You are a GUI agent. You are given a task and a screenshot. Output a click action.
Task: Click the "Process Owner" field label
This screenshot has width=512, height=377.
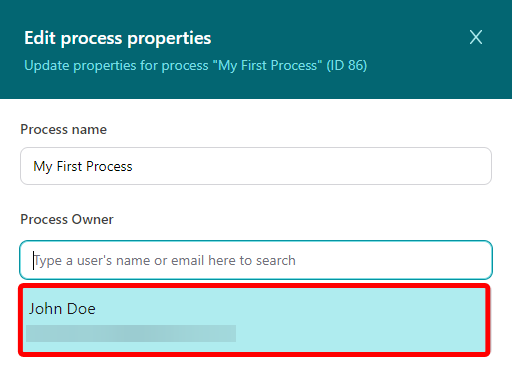67,219
